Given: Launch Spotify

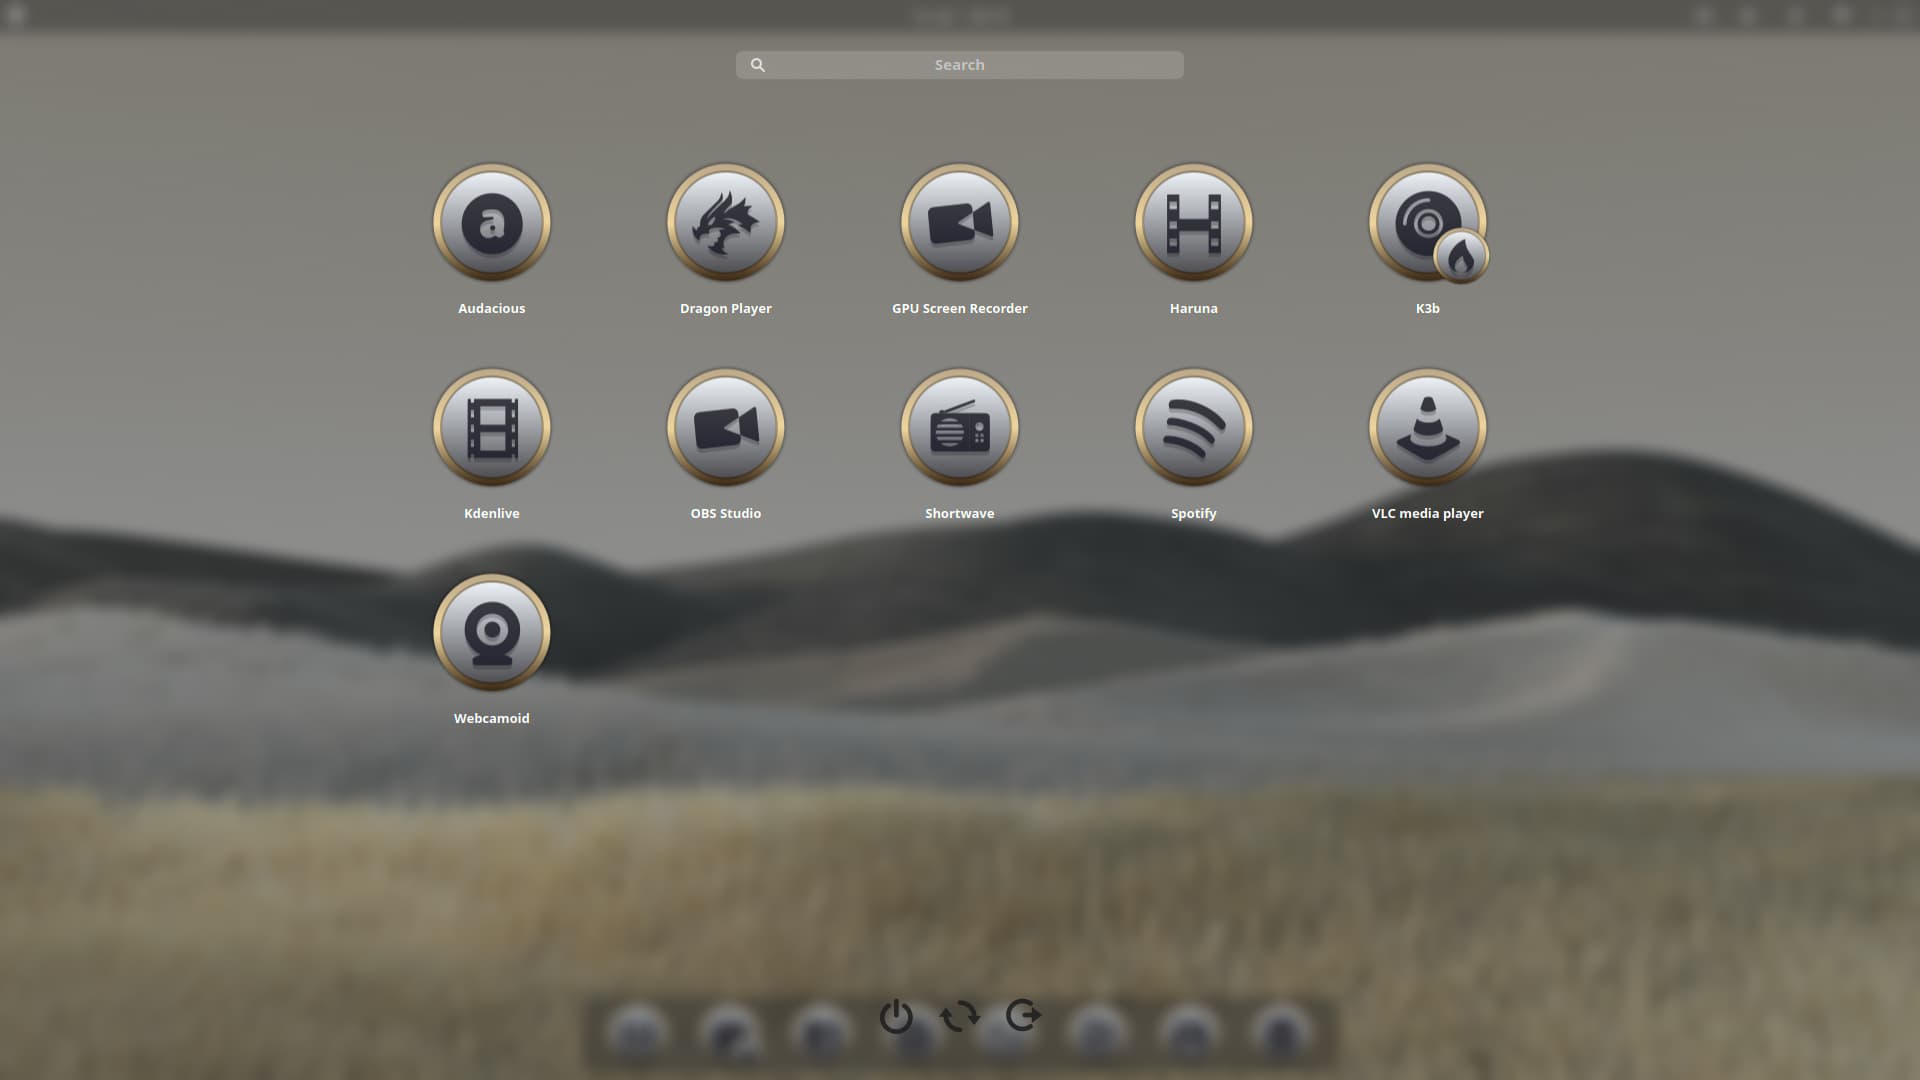Looking at the screenshot, I should point(1193,428).
